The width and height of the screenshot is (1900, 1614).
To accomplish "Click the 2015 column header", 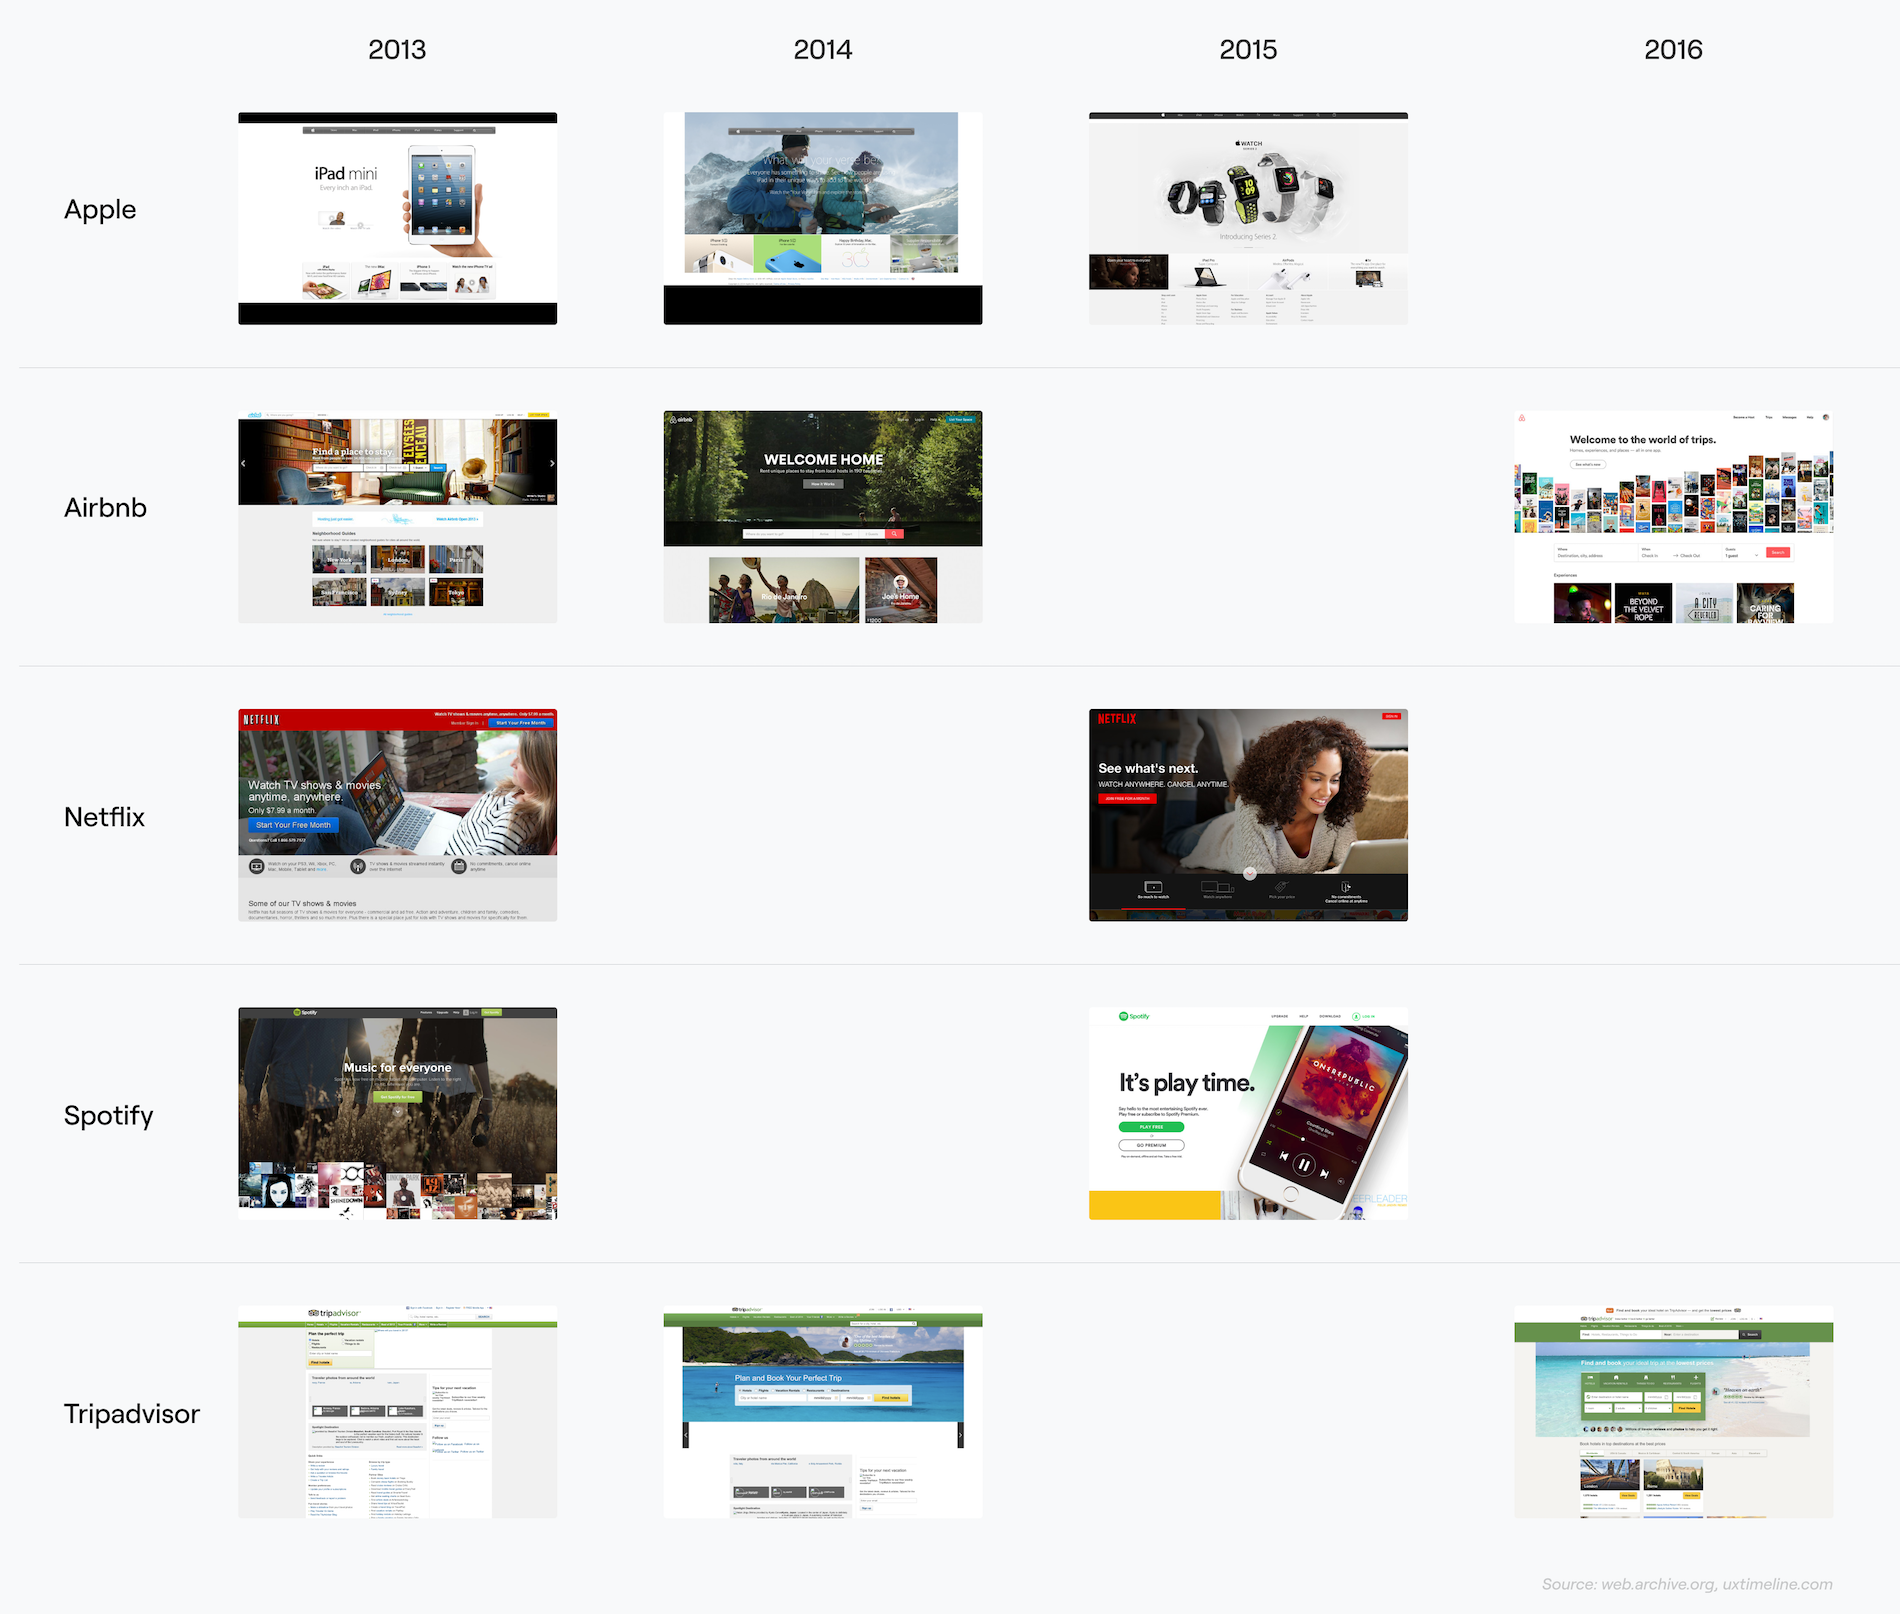I will click(1248, 49).
